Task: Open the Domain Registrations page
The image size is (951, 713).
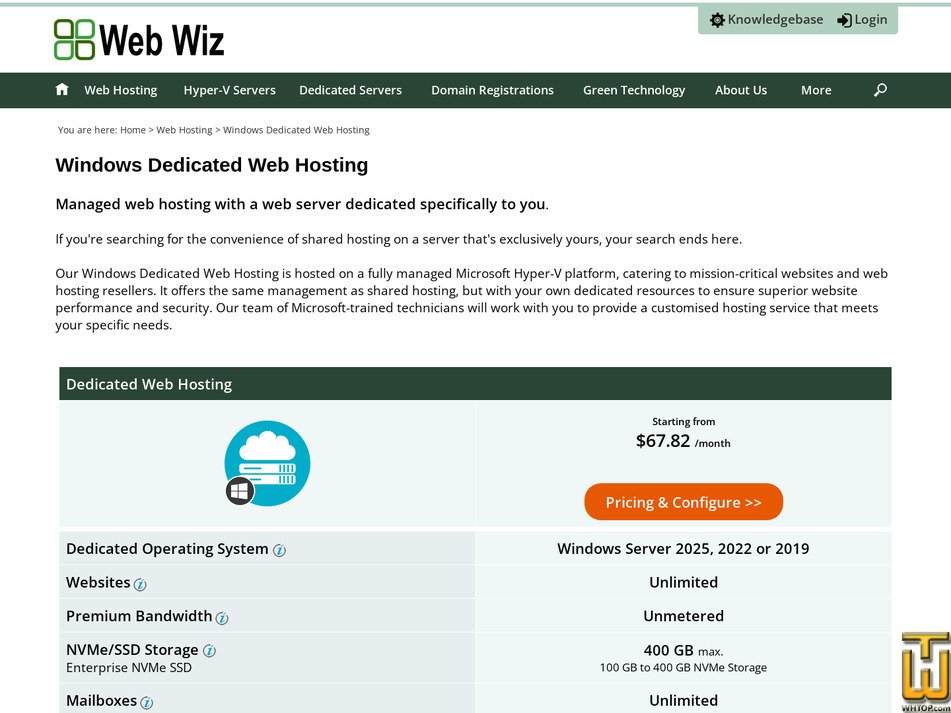Action: pyautogui.click(x=492, y=90)
